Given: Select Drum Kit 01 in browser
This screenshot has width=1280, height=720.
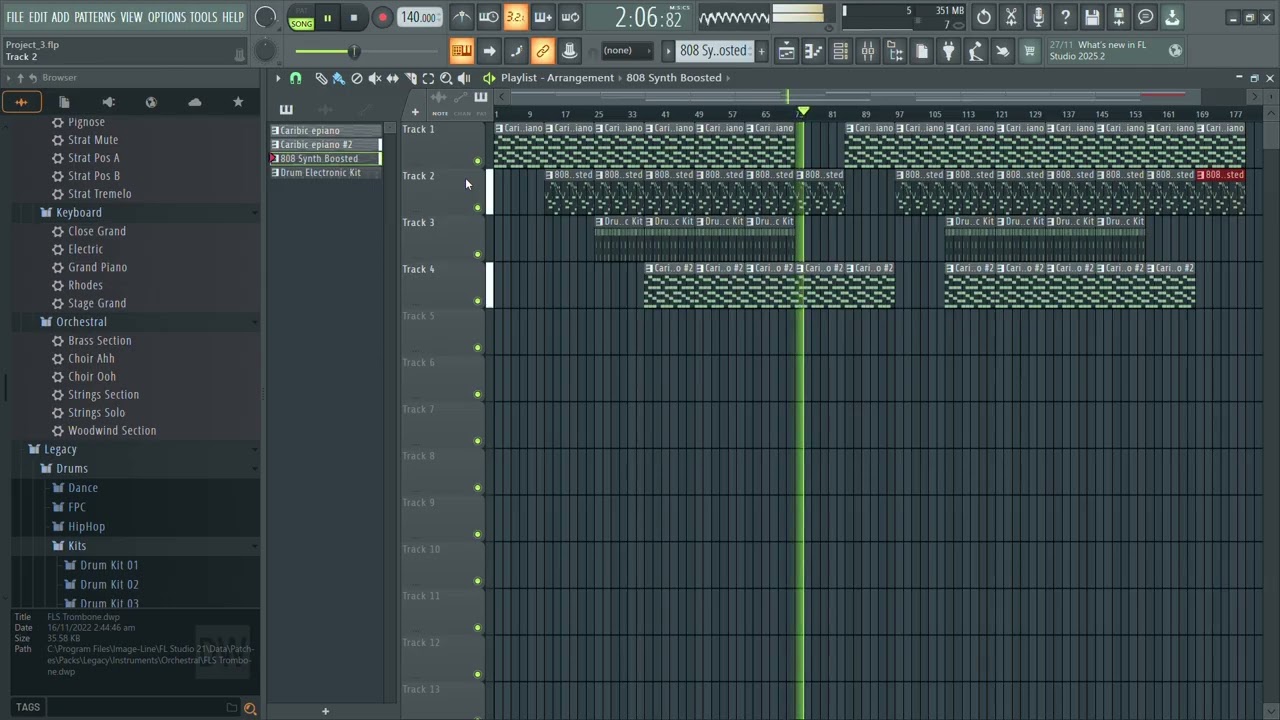Looking at the screenshot, I should [x=109, y=566].
